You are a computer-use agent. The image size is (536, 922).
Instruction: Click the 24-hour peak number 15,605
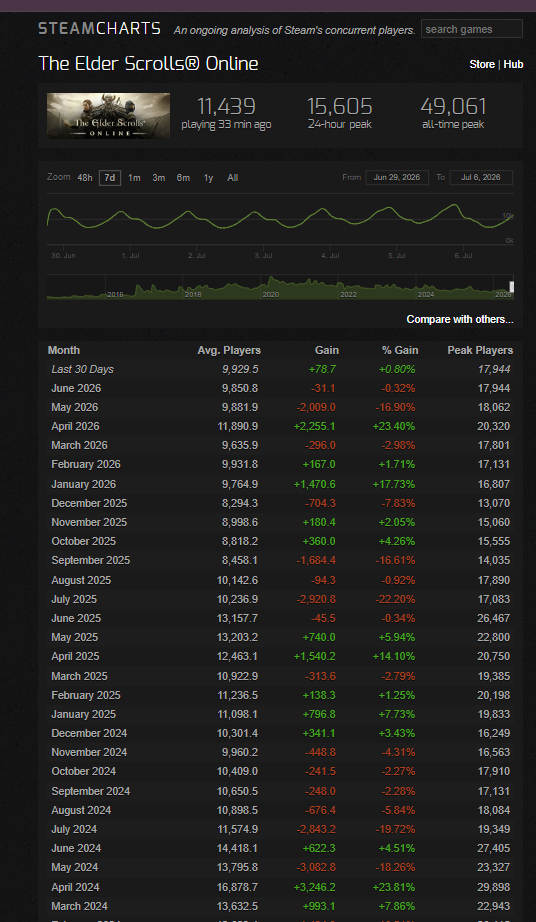pos(340,106)
